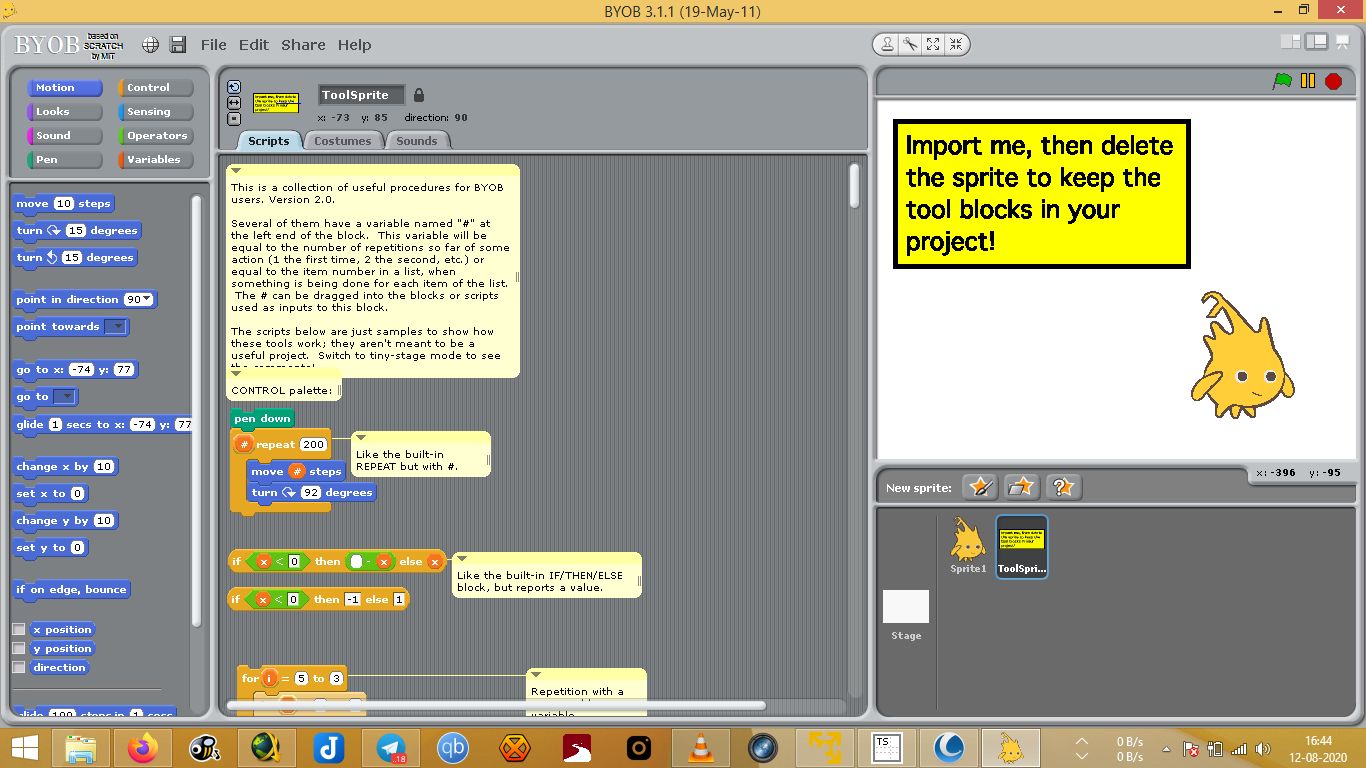
Task: Select the Control block category
Action: pyautogui.click(x=155, y=88)
